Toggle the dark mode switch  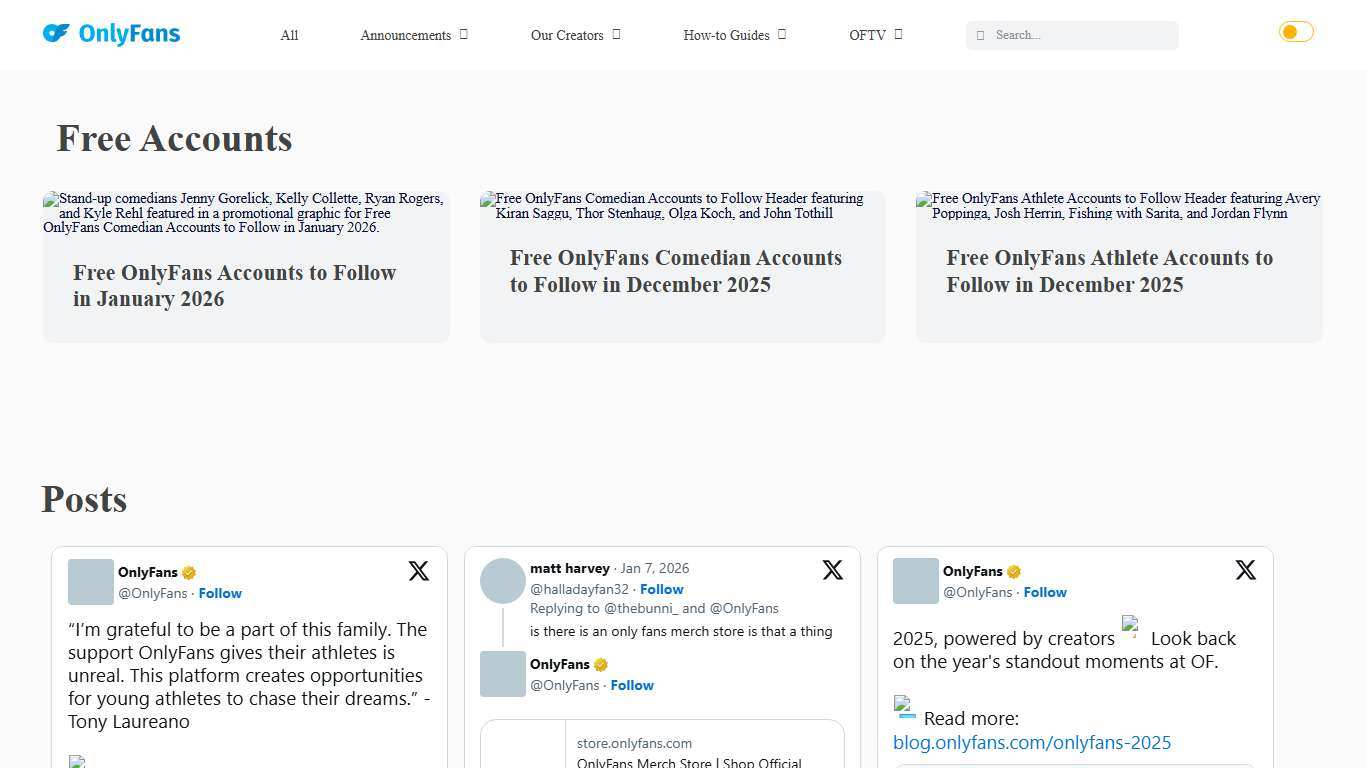(x=1296, y=32)
